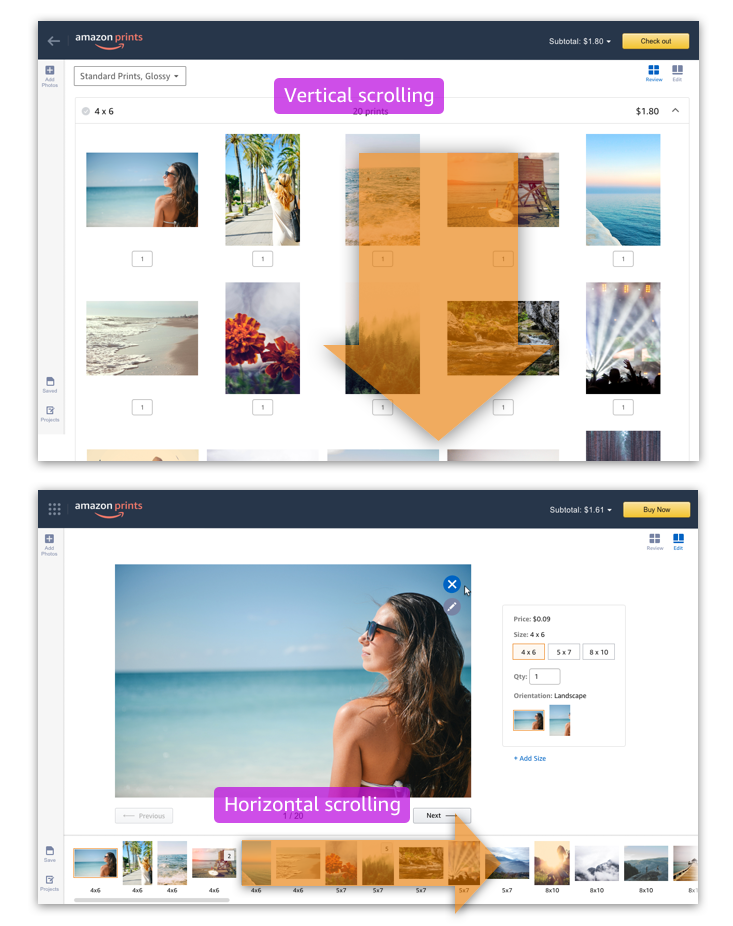
Task: Click quantity box under orange flowers photo
Action: coord(263,407)
